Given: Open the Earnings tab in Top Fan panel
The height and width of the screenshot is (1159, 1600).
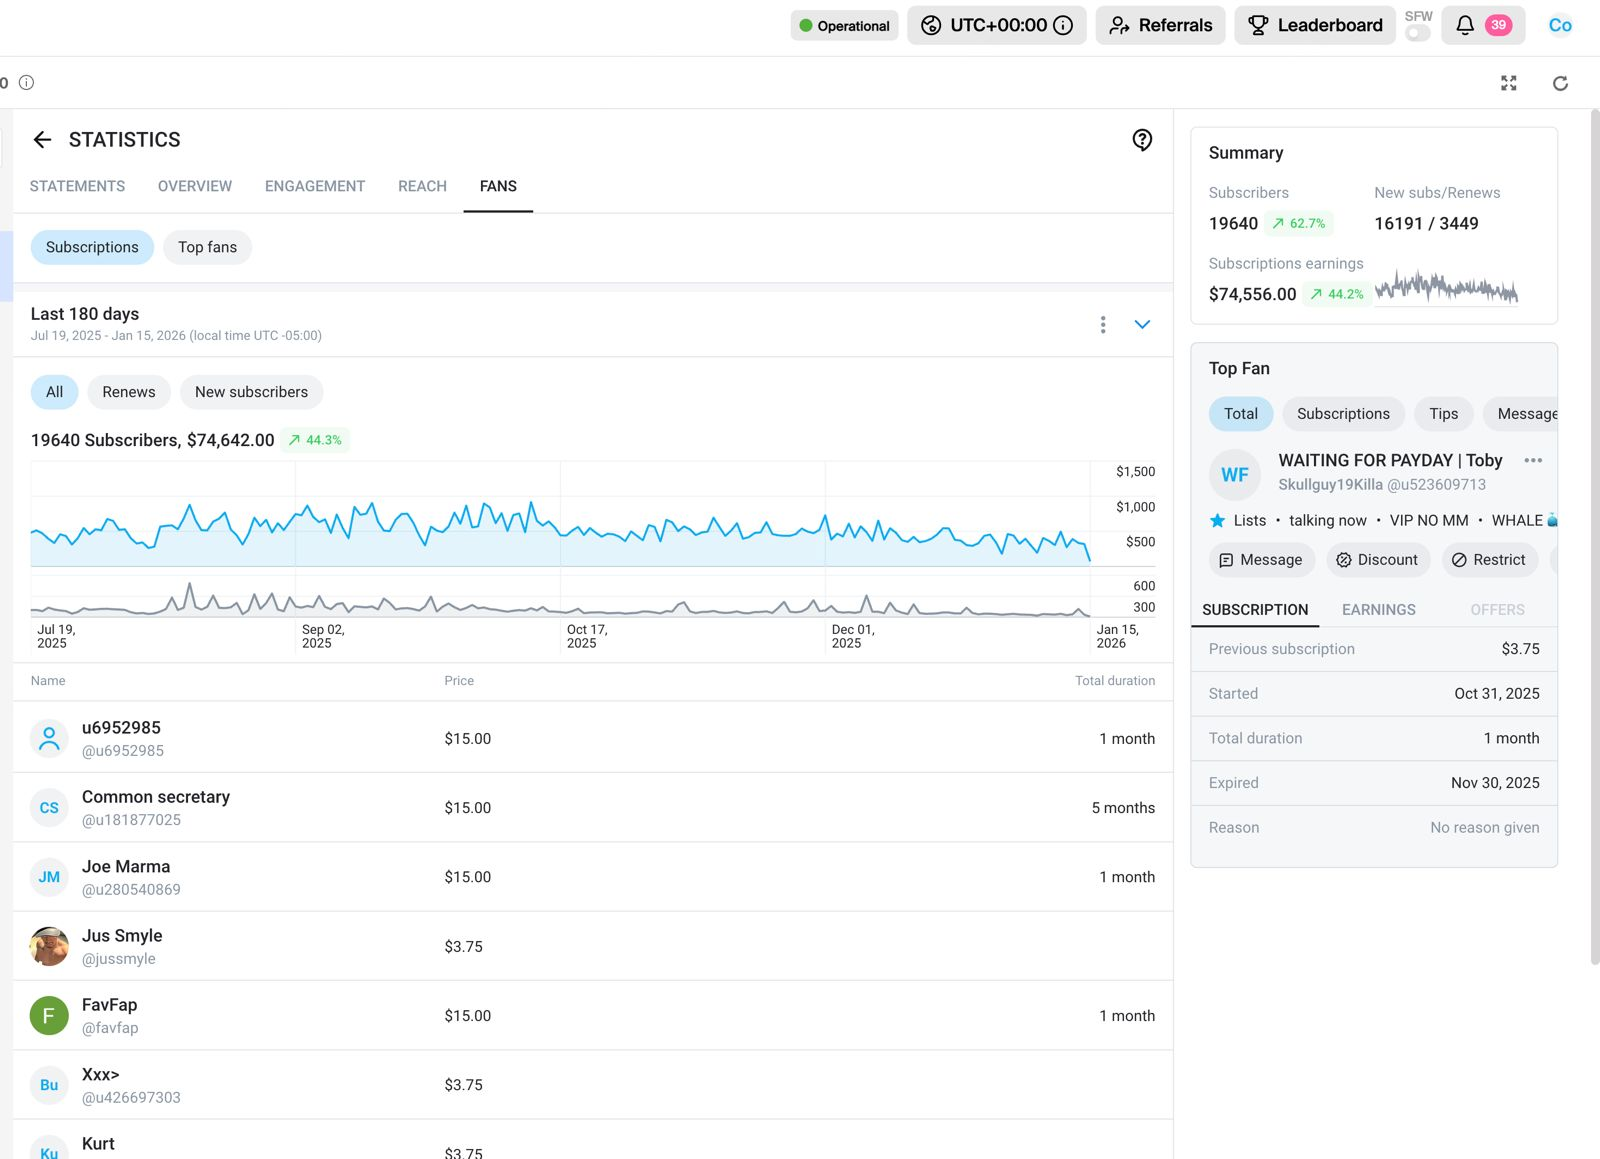Looking at the screenshot, I should 1379,609.
